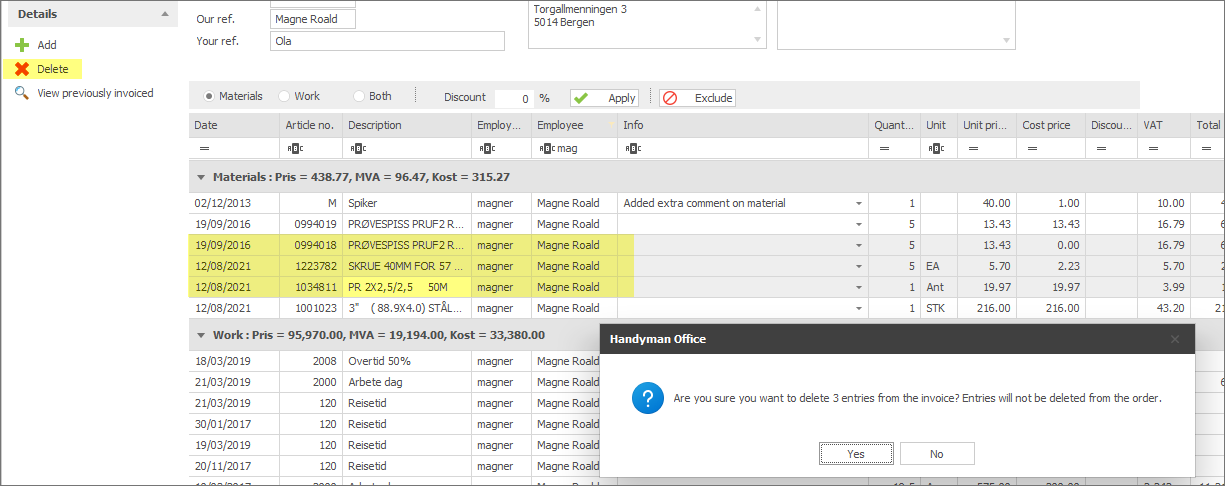Sort by the Cost price column header
The image size is (1225, 486).
coord(1051,125)
